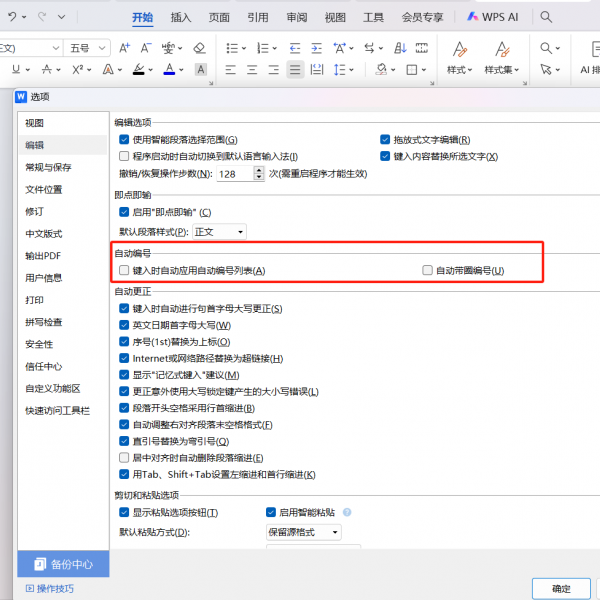
Task: Click the 确定 button
Action: point(562,588)
